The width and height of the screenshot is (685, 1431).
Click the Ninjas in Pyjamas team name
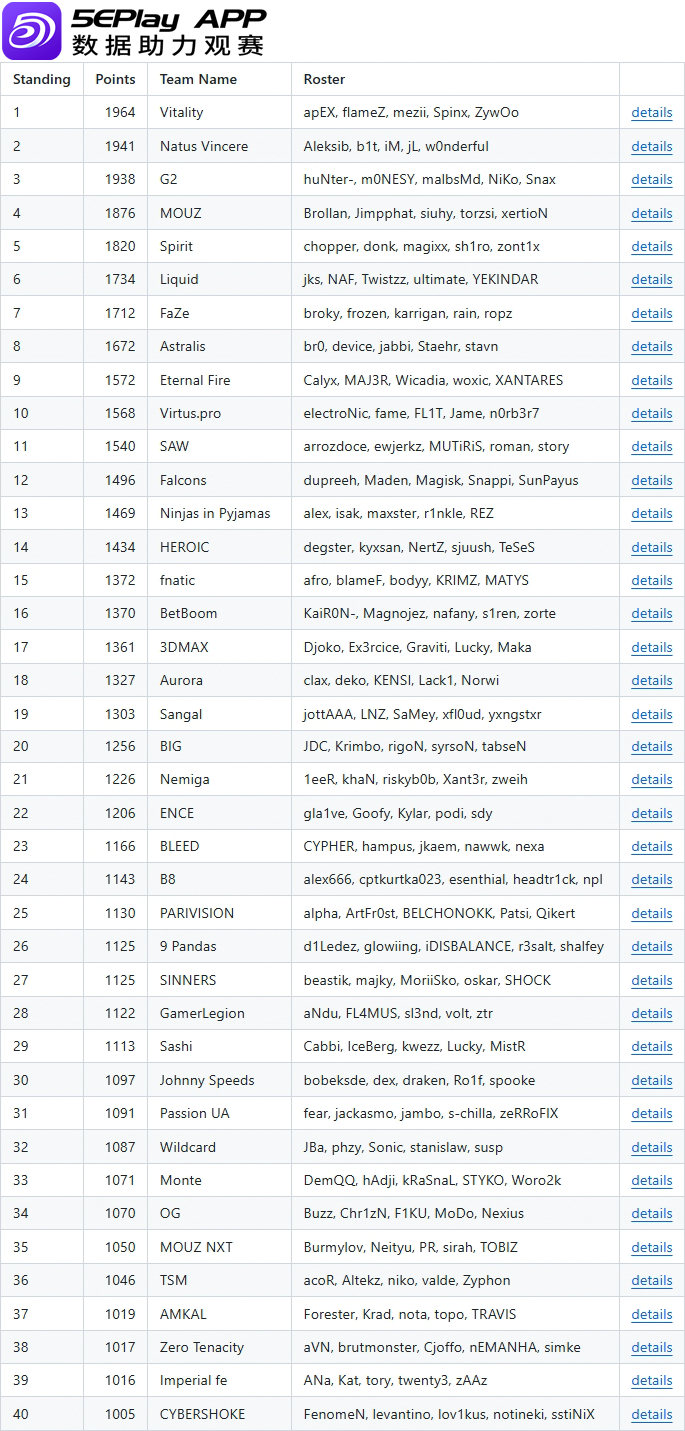click(215, 513)
